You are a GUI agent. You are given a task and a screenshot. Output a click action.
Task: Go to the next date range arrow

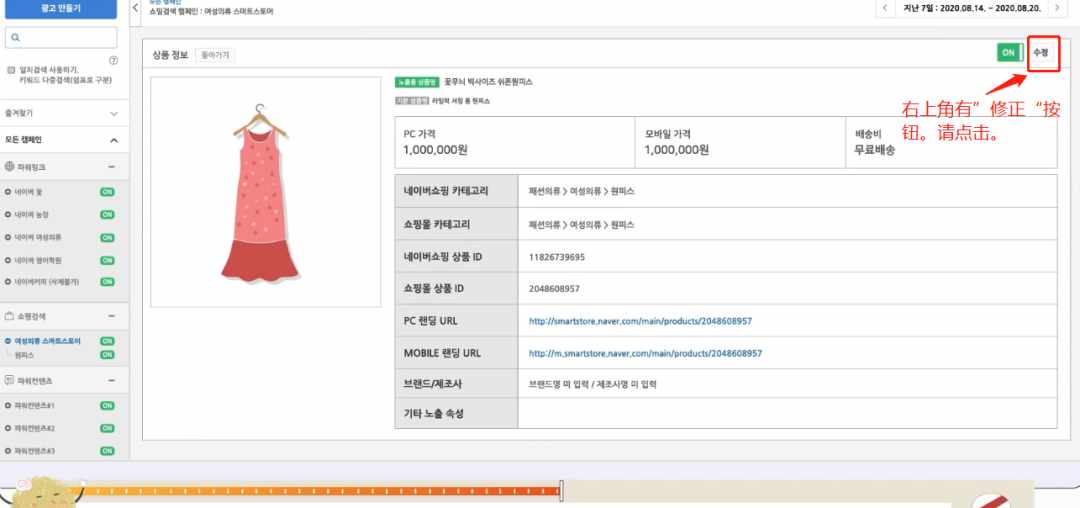tap(1057, 8)
